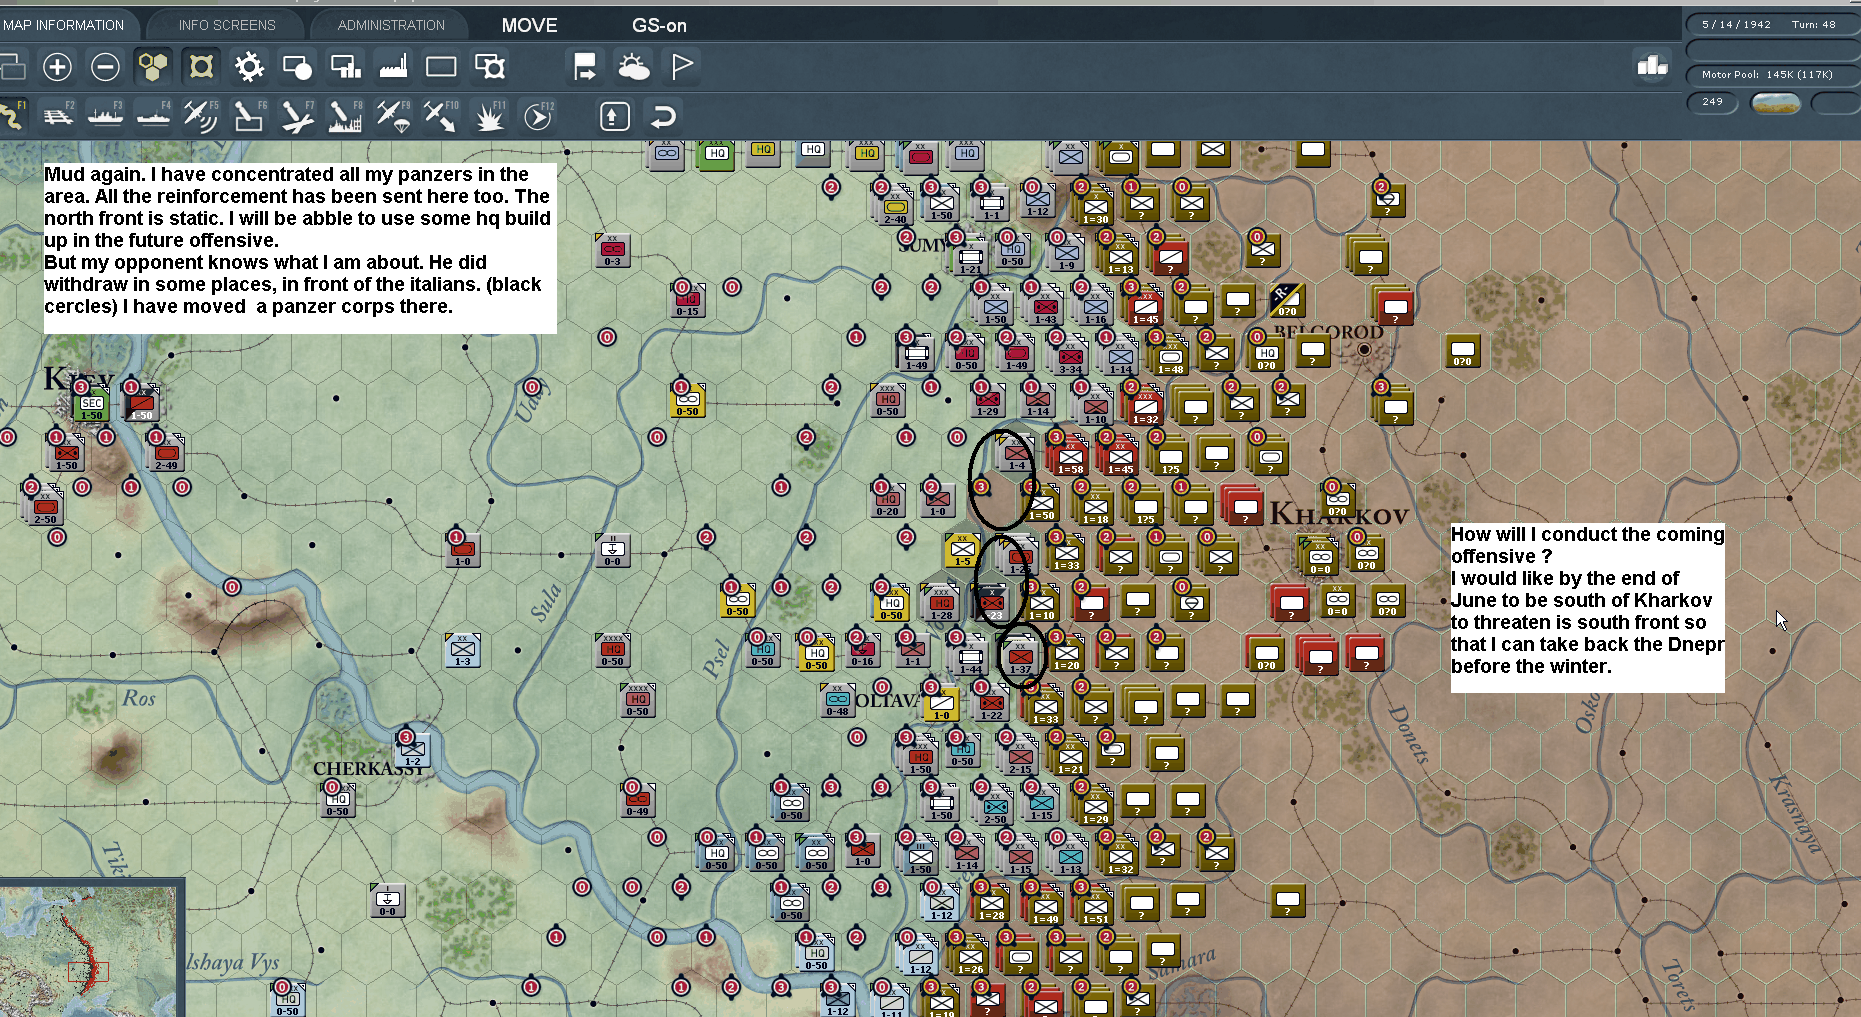The height and width of the screenshot is (1017, 1861).
Task: Click the 249 value pill
Action: [x=1713, y=102]
